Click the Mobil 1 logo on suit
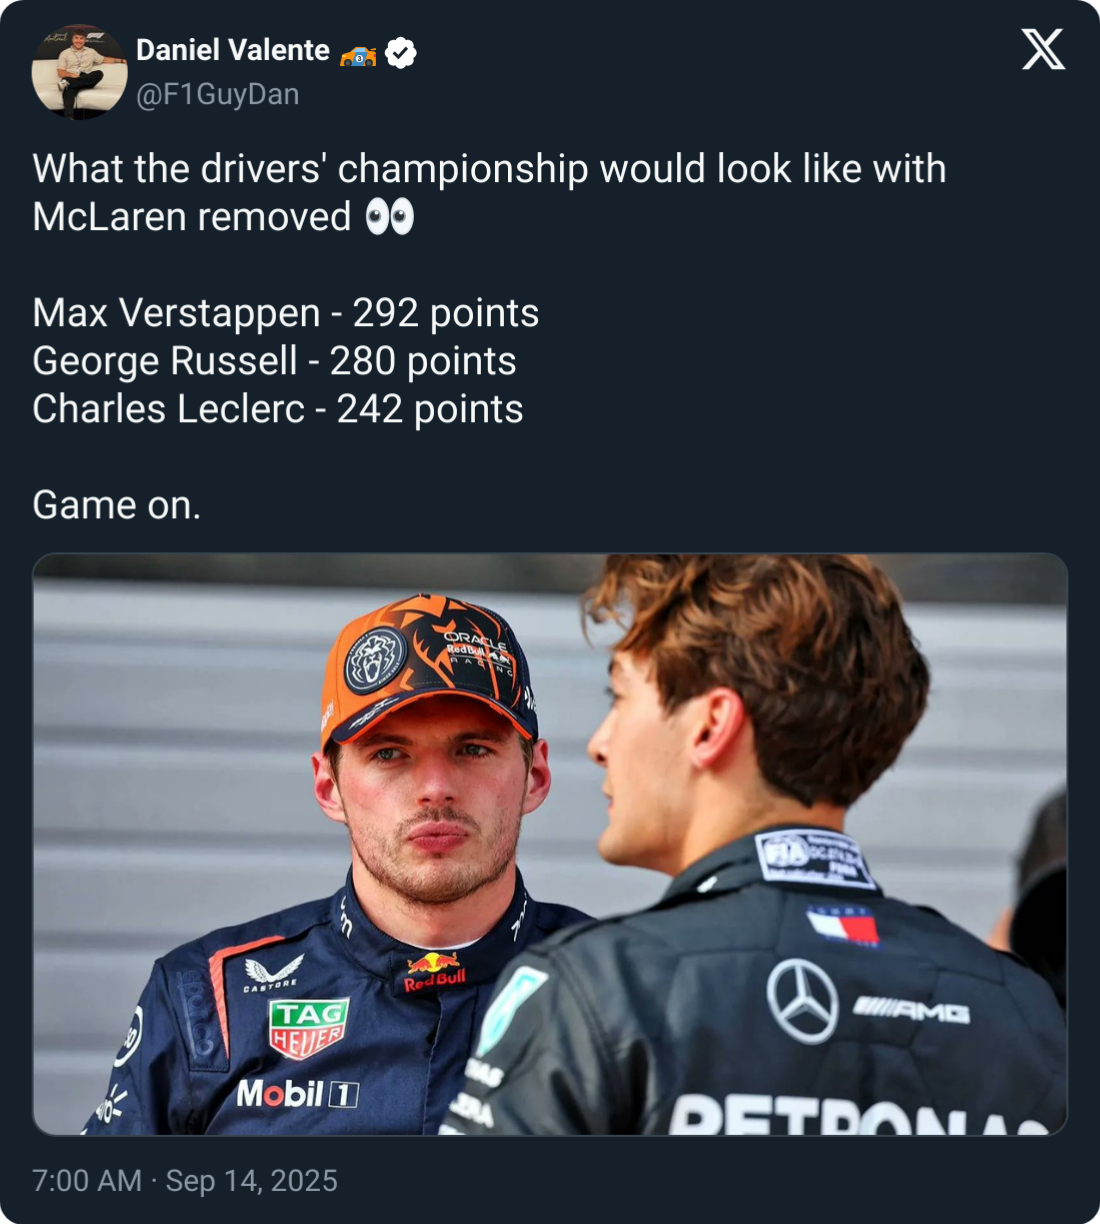The width and height of the screenshot is (1100, 1224). pos(297,1094)
